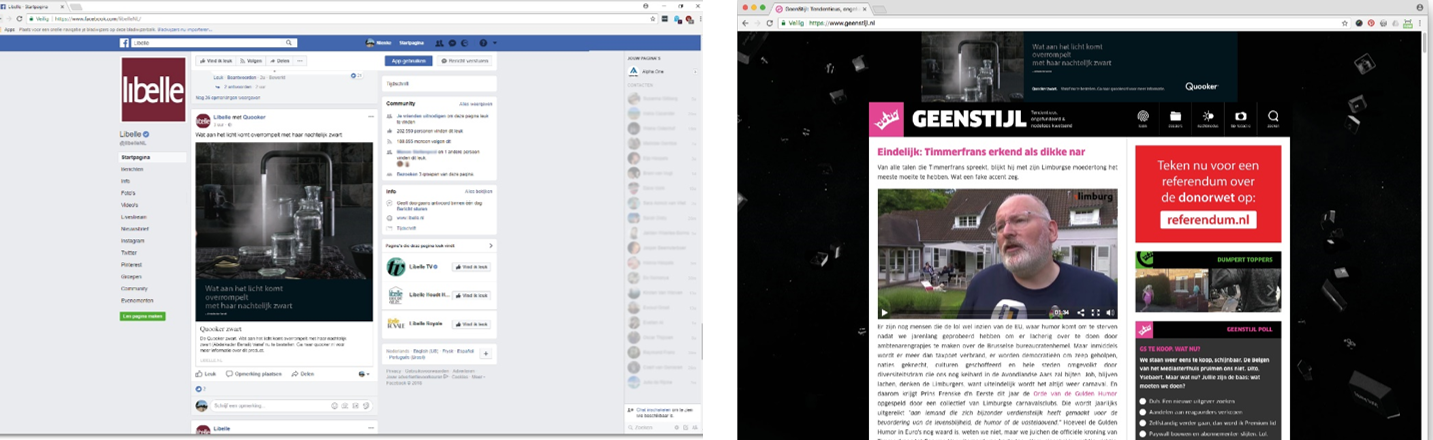Bookmark the GeenStijl page with star

coord(1345,22)
